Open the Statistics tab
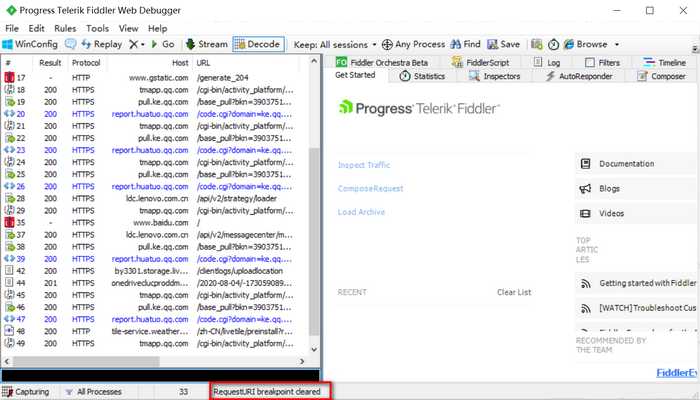Screen dimensions: 700x400 pos(422,76)
